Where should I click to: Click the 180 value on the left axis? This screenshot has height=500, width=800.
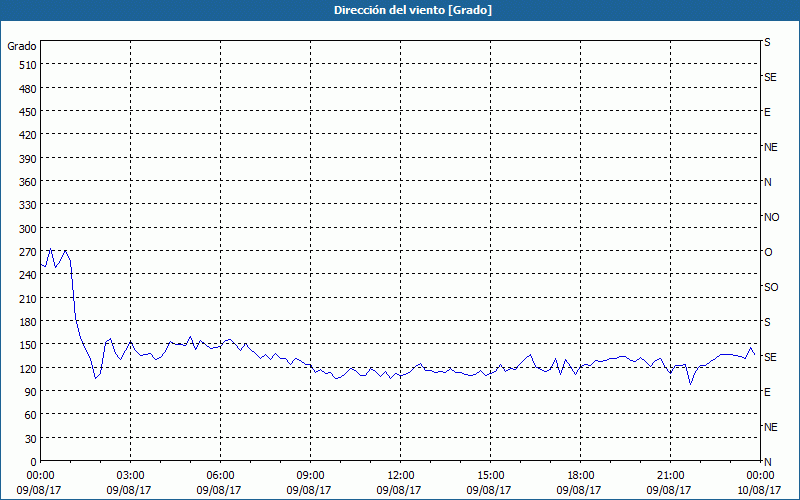point(28,322)
